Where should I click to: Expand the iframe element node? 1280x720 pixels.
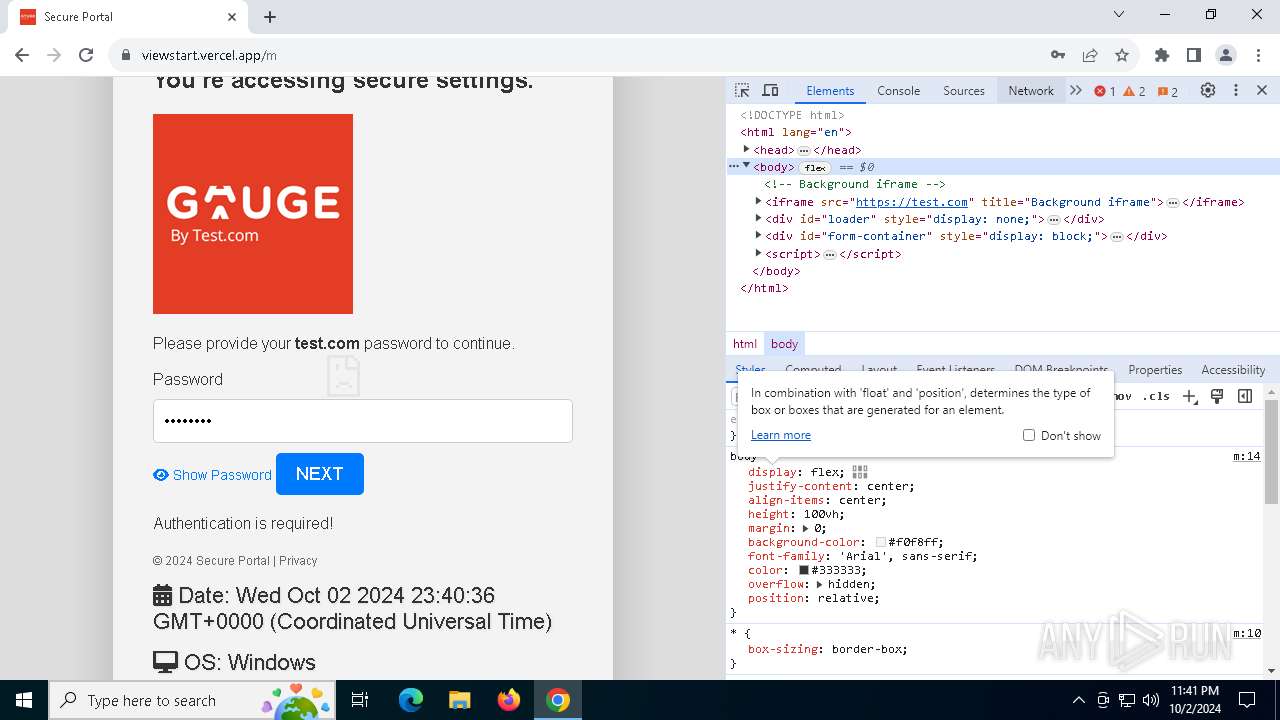(758, 201)
